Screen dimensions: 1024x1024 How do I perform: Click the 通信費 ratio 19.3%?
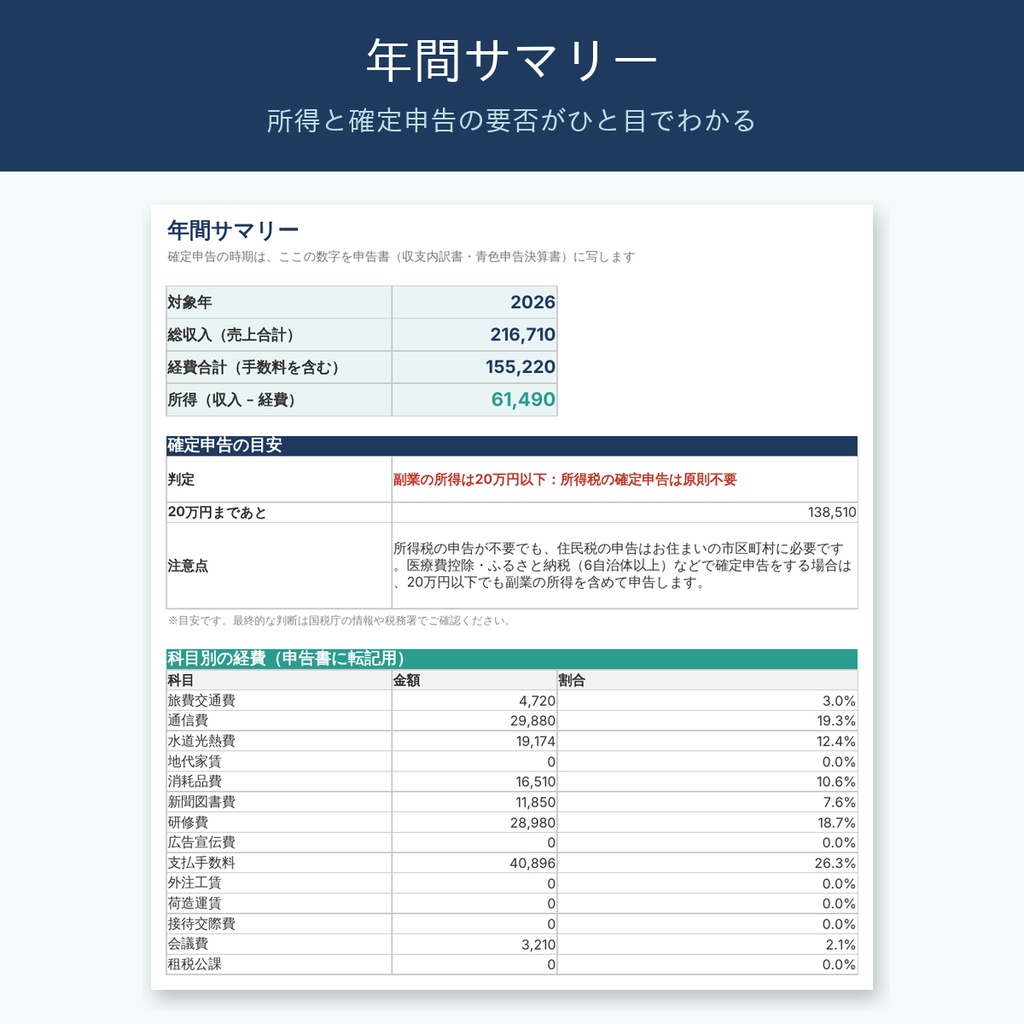tap(836, 721)
